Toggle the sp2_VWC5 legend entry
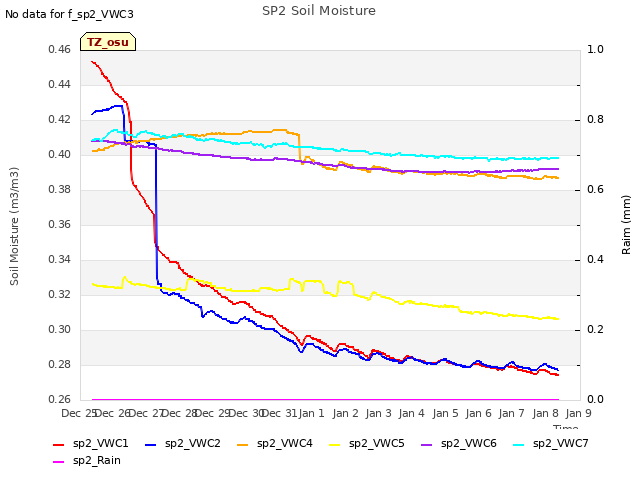This screenshot has height=480, width=640. pos(367,443)
